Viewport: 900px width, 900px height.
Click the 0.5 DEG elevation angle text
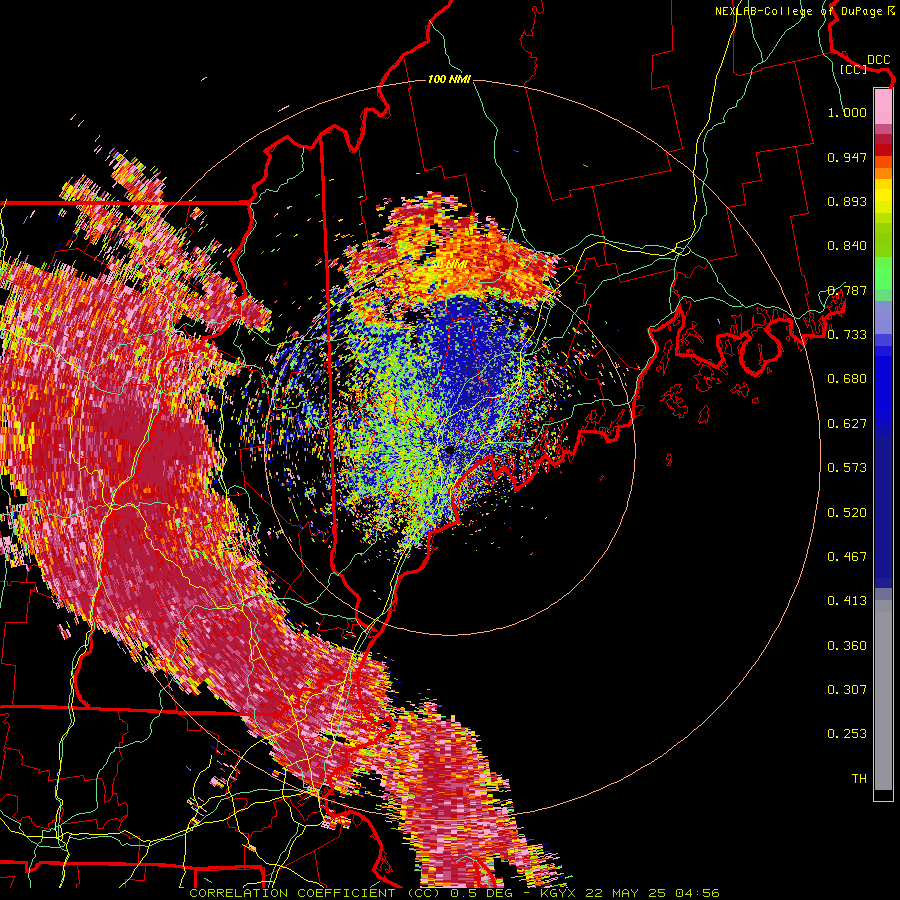(481, 893)
